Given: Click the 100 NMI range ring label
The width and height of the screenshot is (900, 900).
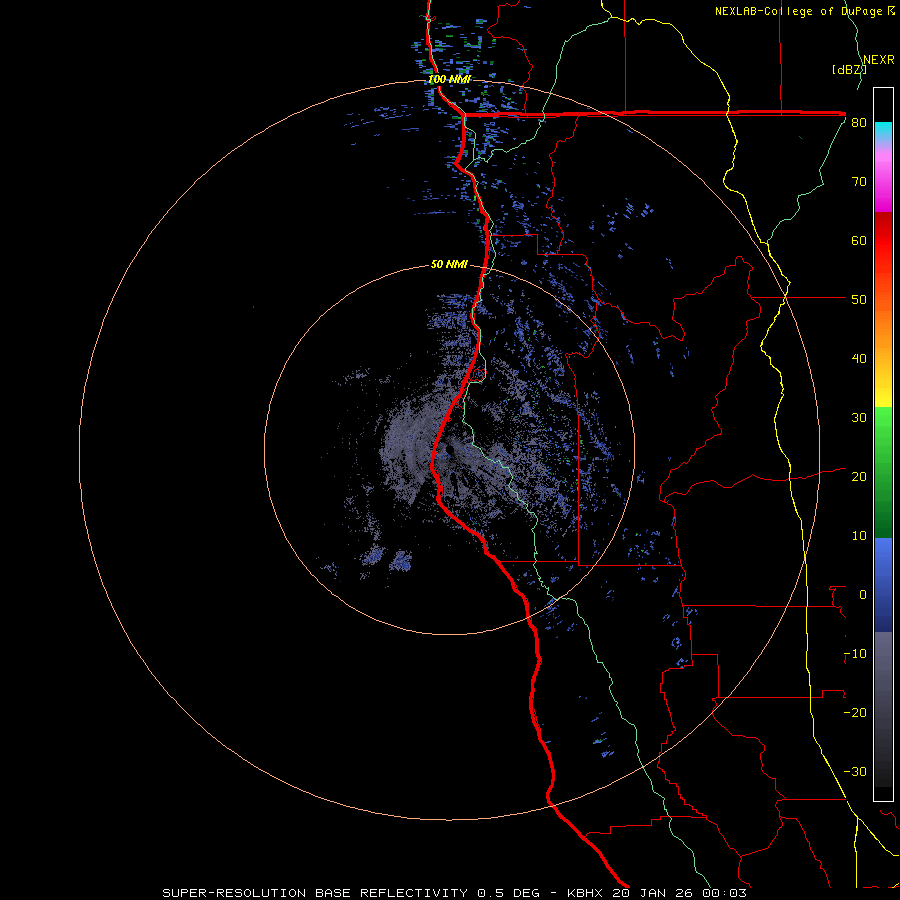Looking at the screenshot, I should (x=450, y=79).
